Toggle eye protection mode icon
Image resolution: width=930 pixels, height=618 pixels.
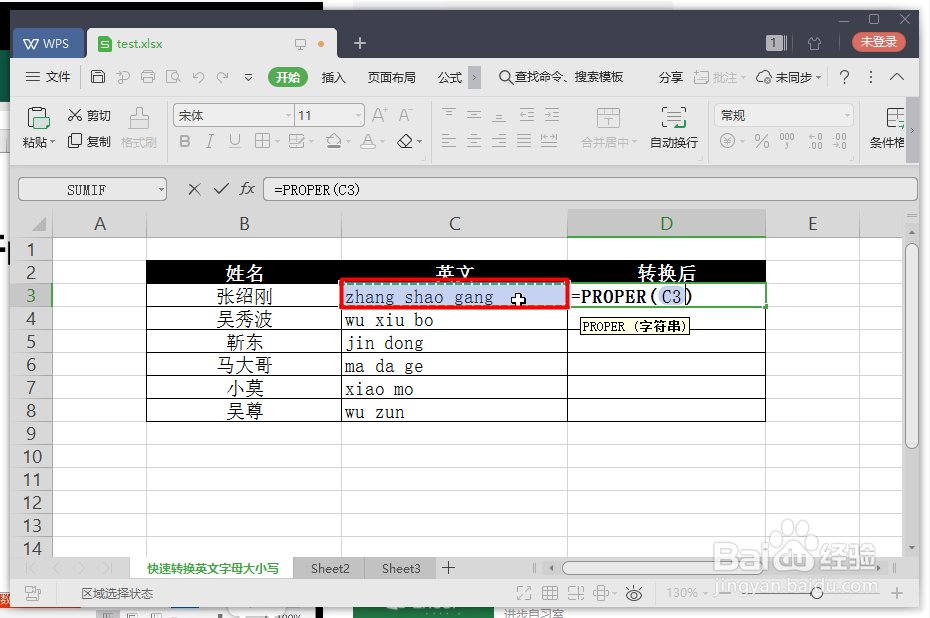(x=633, y=592)
